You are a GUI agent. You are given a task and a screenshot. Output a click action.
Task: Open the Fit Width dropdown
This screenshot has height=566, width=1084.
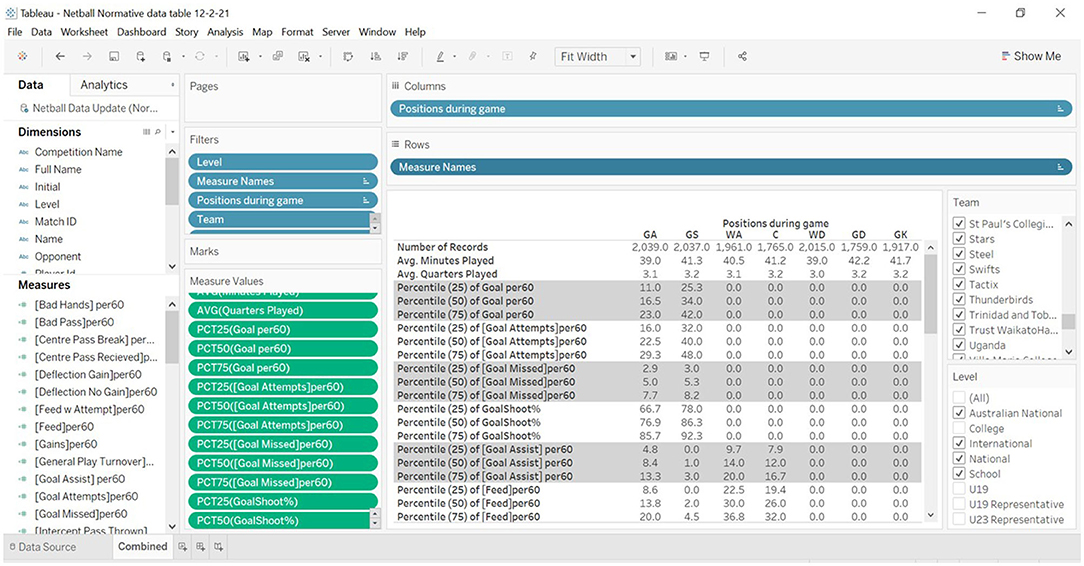pyautogui.click(x=597, y=57)
